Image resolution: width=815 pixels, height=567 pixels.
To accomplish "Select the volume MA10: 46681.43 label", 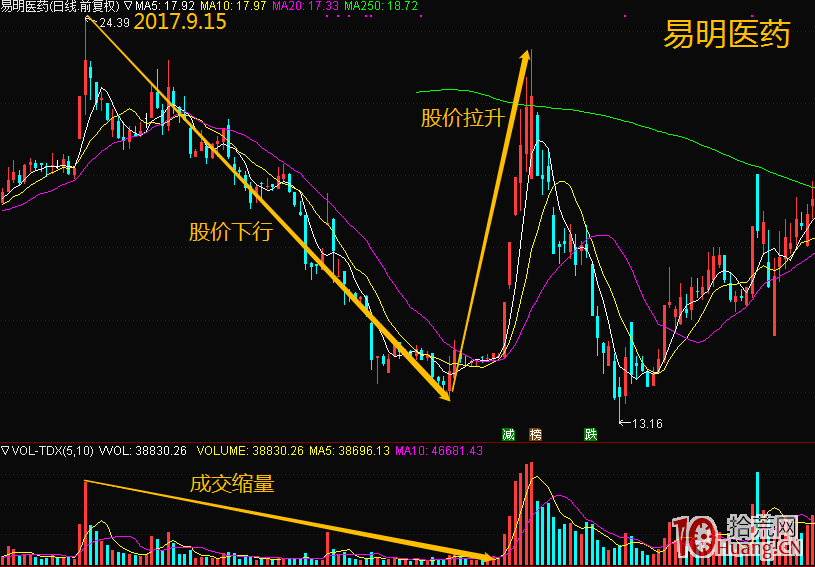I will (439, 451).
